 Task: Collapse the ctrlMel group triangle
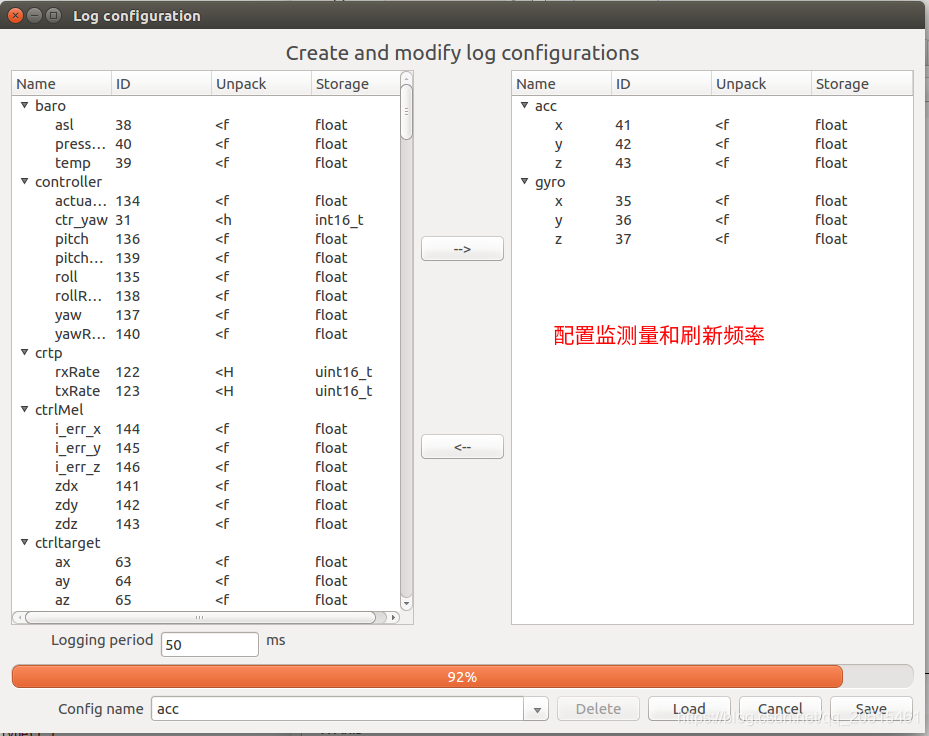[x=24, y=409]
